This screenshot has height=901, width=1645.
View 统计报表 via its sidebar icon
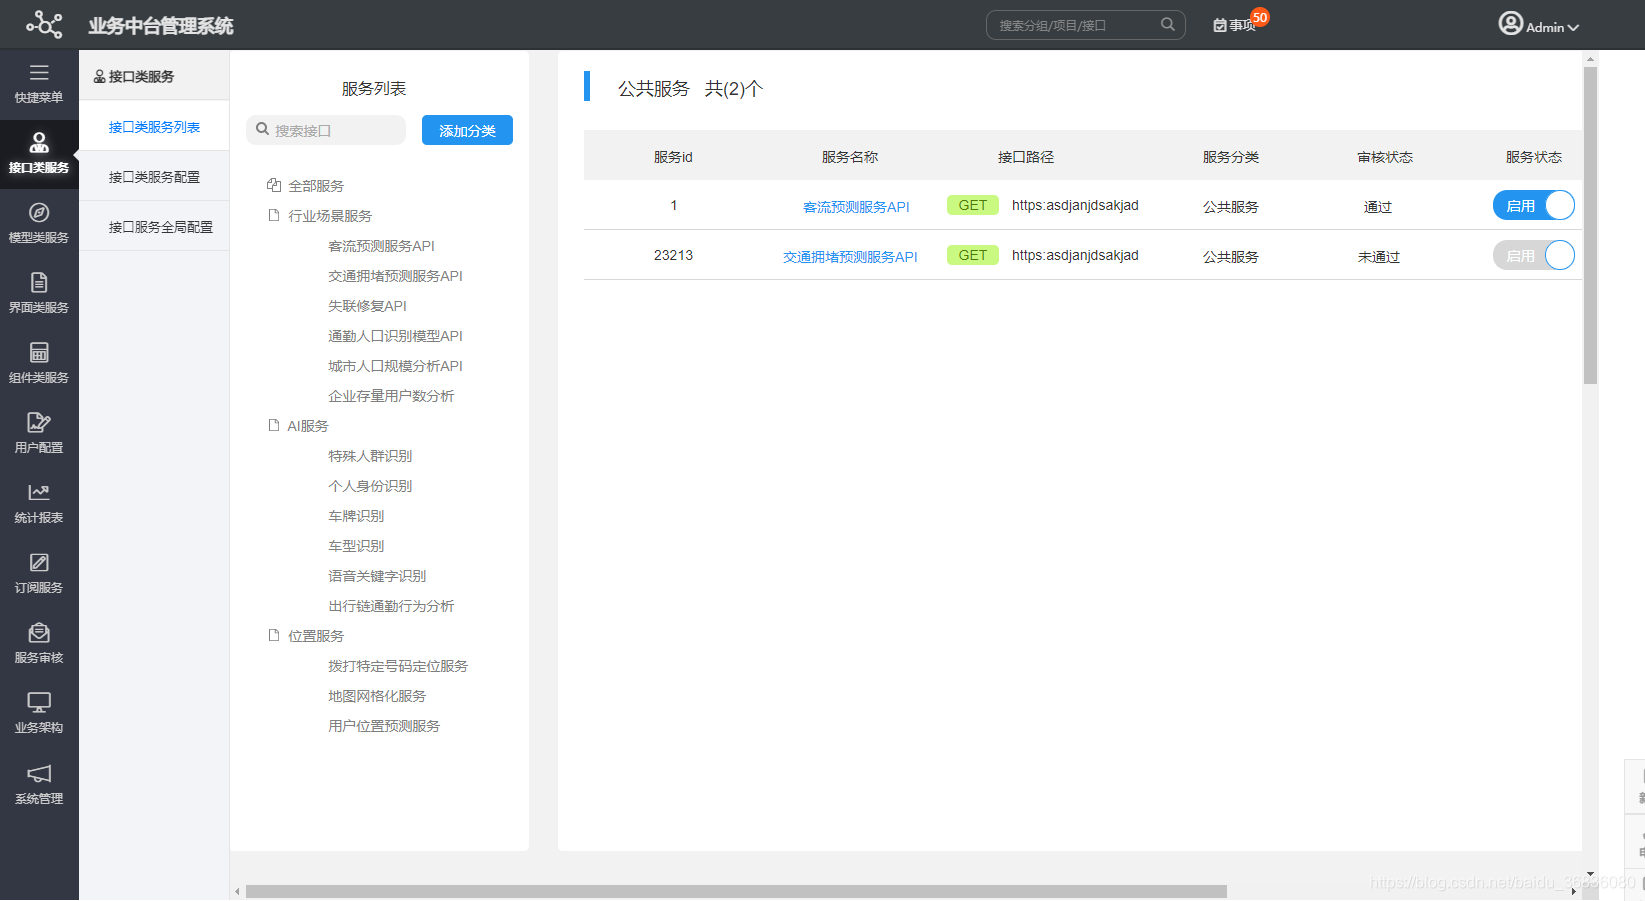[x=39, y=502]
